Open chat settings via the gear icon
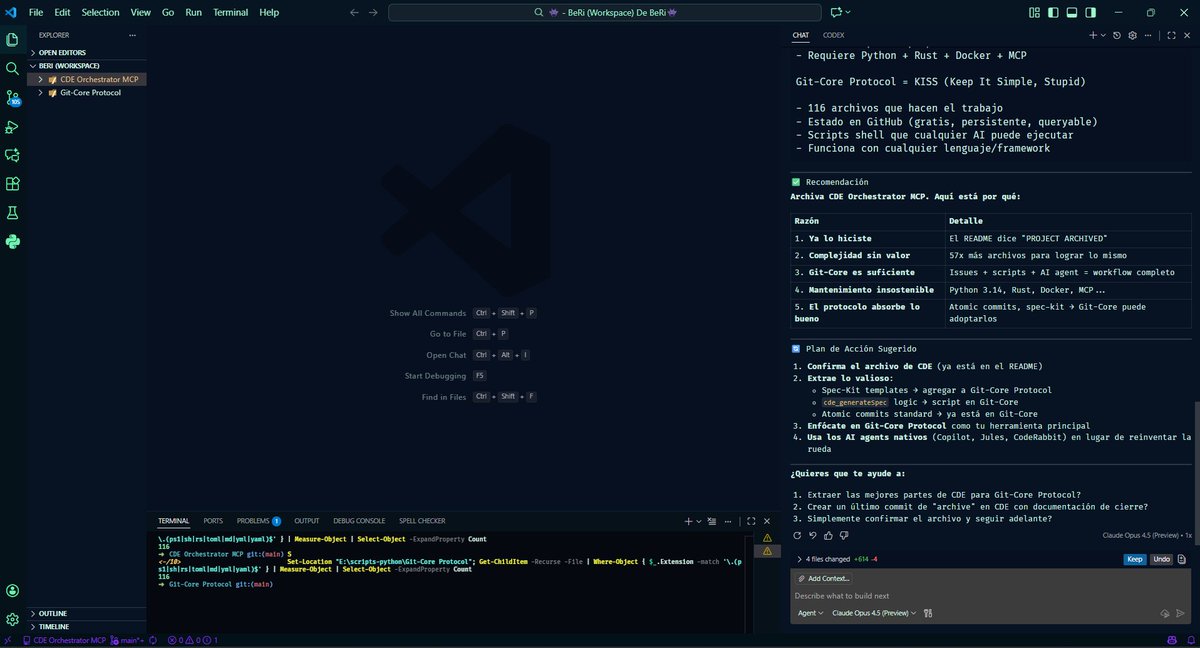This screenshot has width=1200, height=648. click(x=1132, y=34)
